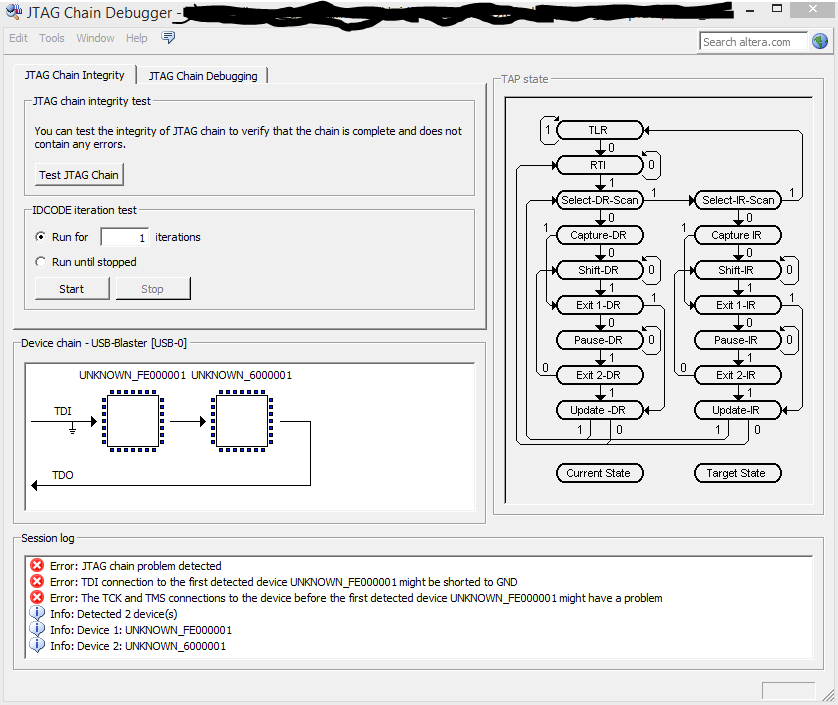Click the Capture-DR state
The image size is (838, 705).
click(x=599, y=235)
